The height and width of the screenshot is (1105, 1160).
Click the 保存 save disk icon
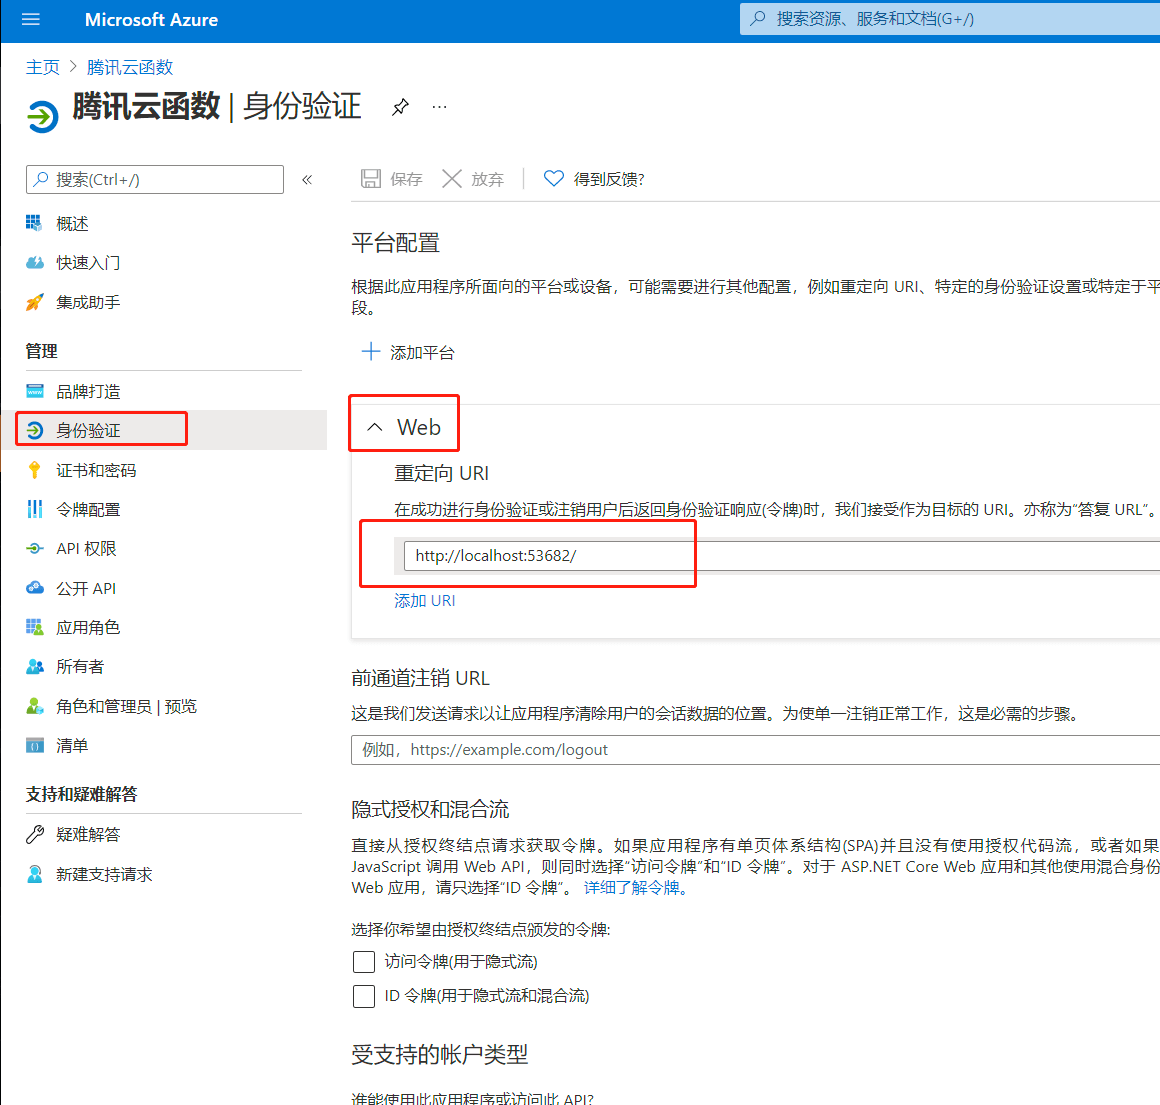click(371, 179)
